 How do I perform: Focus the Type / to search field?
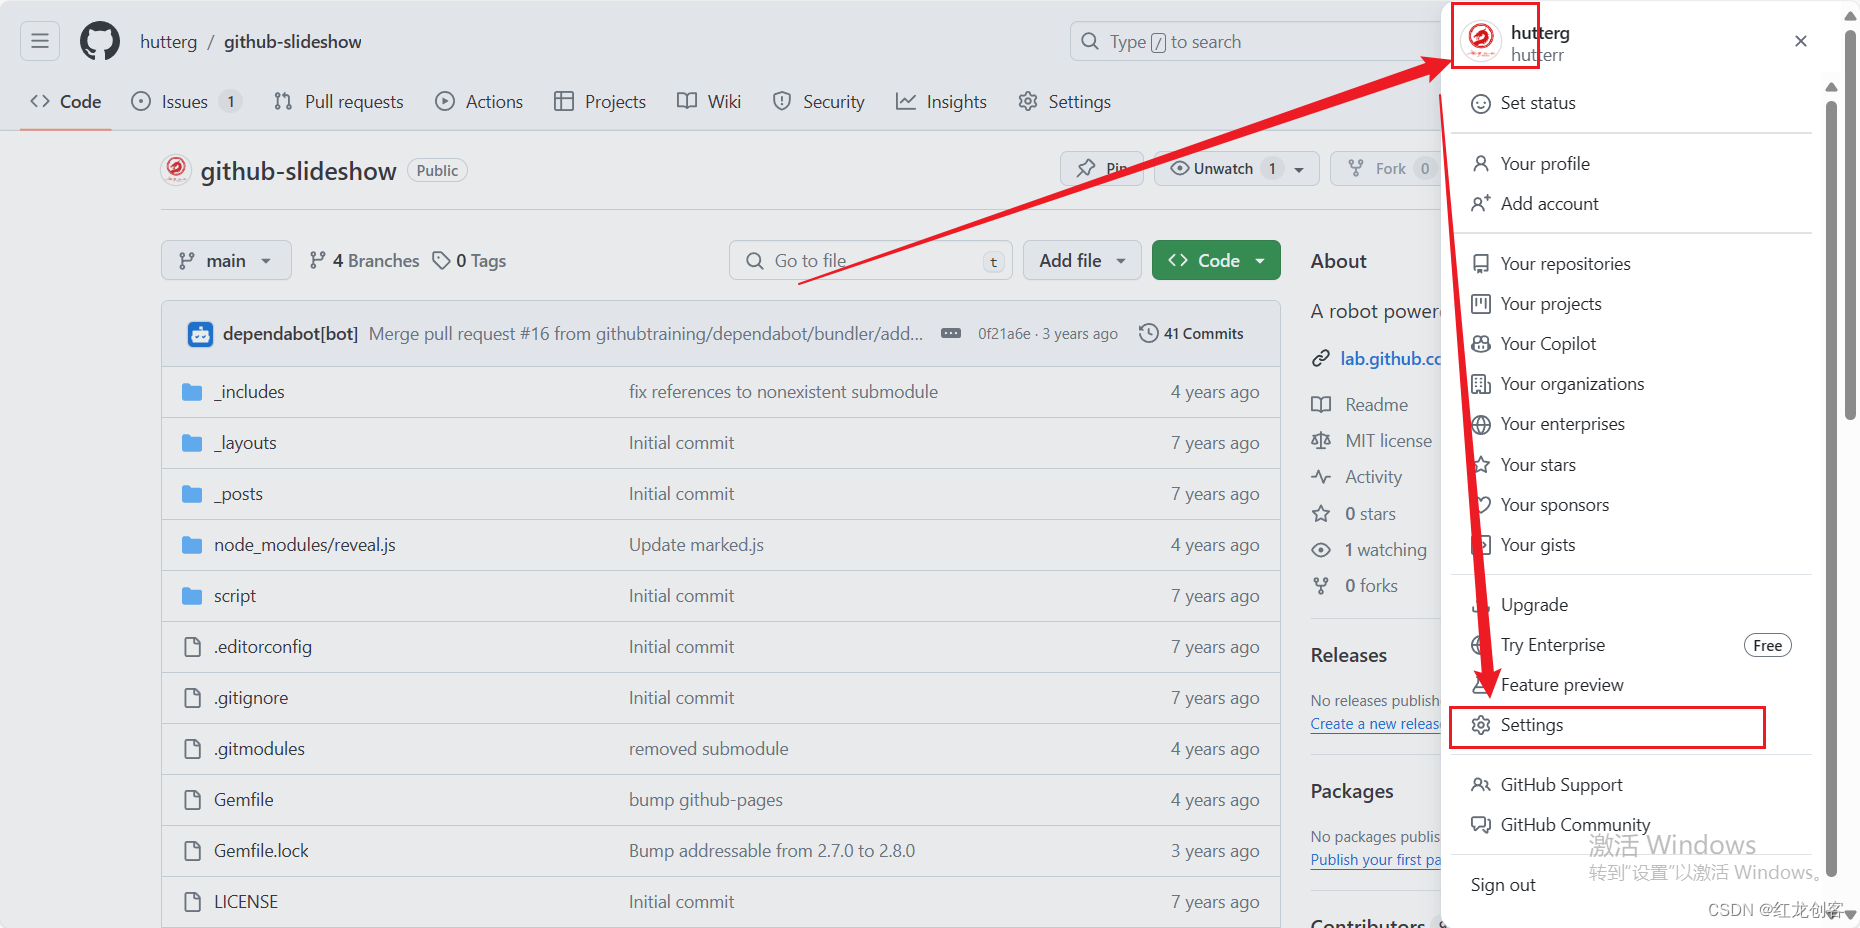pyautogui.click(x=1255, y=42)
